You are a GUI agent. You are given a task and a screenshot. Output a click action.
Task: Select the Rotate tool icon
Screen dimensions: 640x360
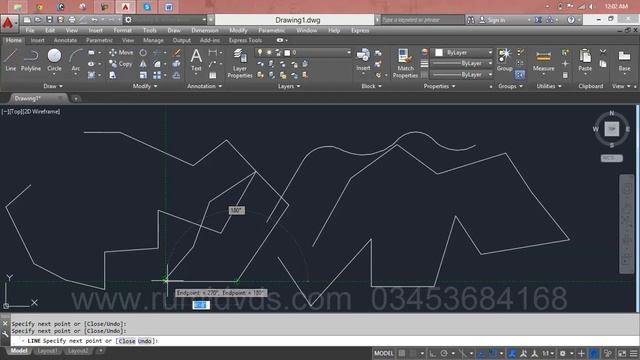143,53
